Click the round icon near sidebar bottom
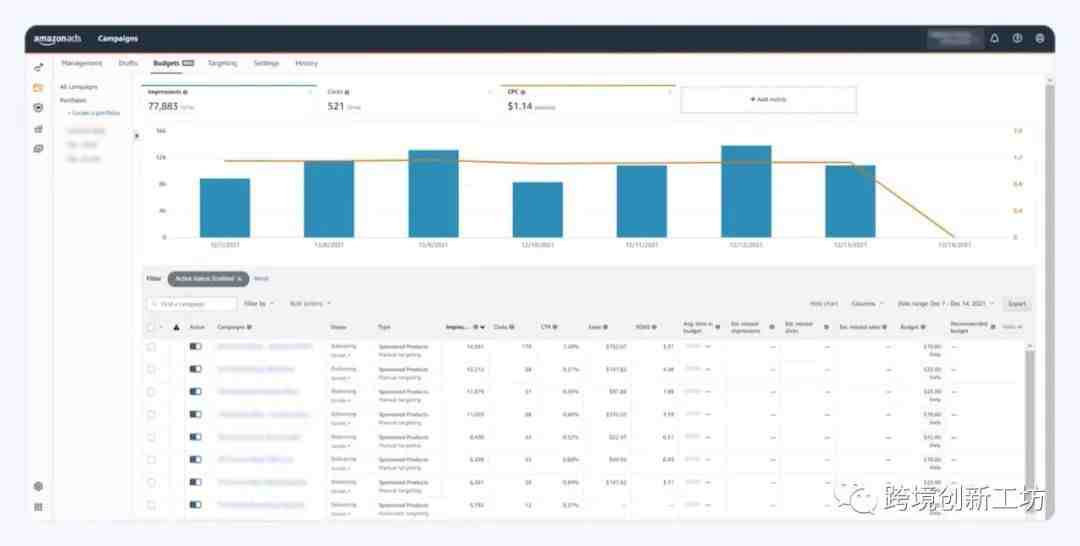The height and width of the screenshot is (546, 1080). pos(39,486)
